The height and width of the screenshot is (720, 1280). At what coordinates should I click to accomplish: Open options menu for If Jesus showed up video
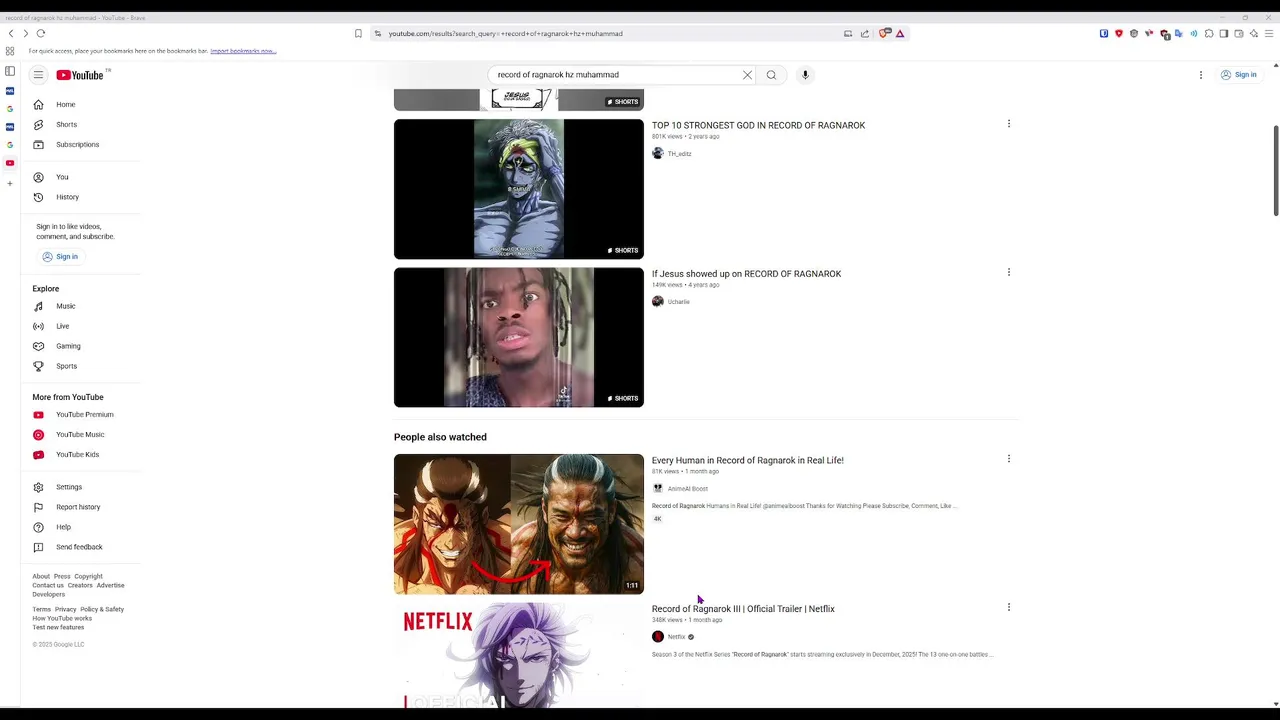[1008, 272]
